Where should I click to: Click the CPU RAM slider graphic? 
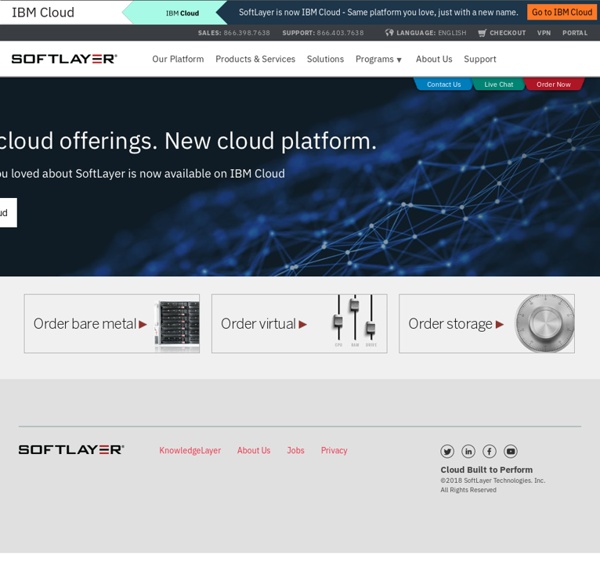[355, 321]
